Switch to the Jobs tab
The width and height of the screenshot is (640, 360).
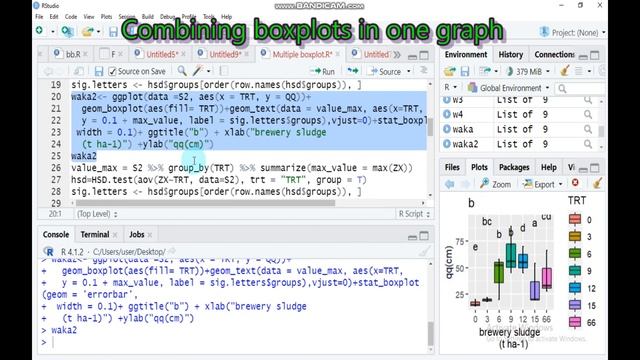click(137, 235)
